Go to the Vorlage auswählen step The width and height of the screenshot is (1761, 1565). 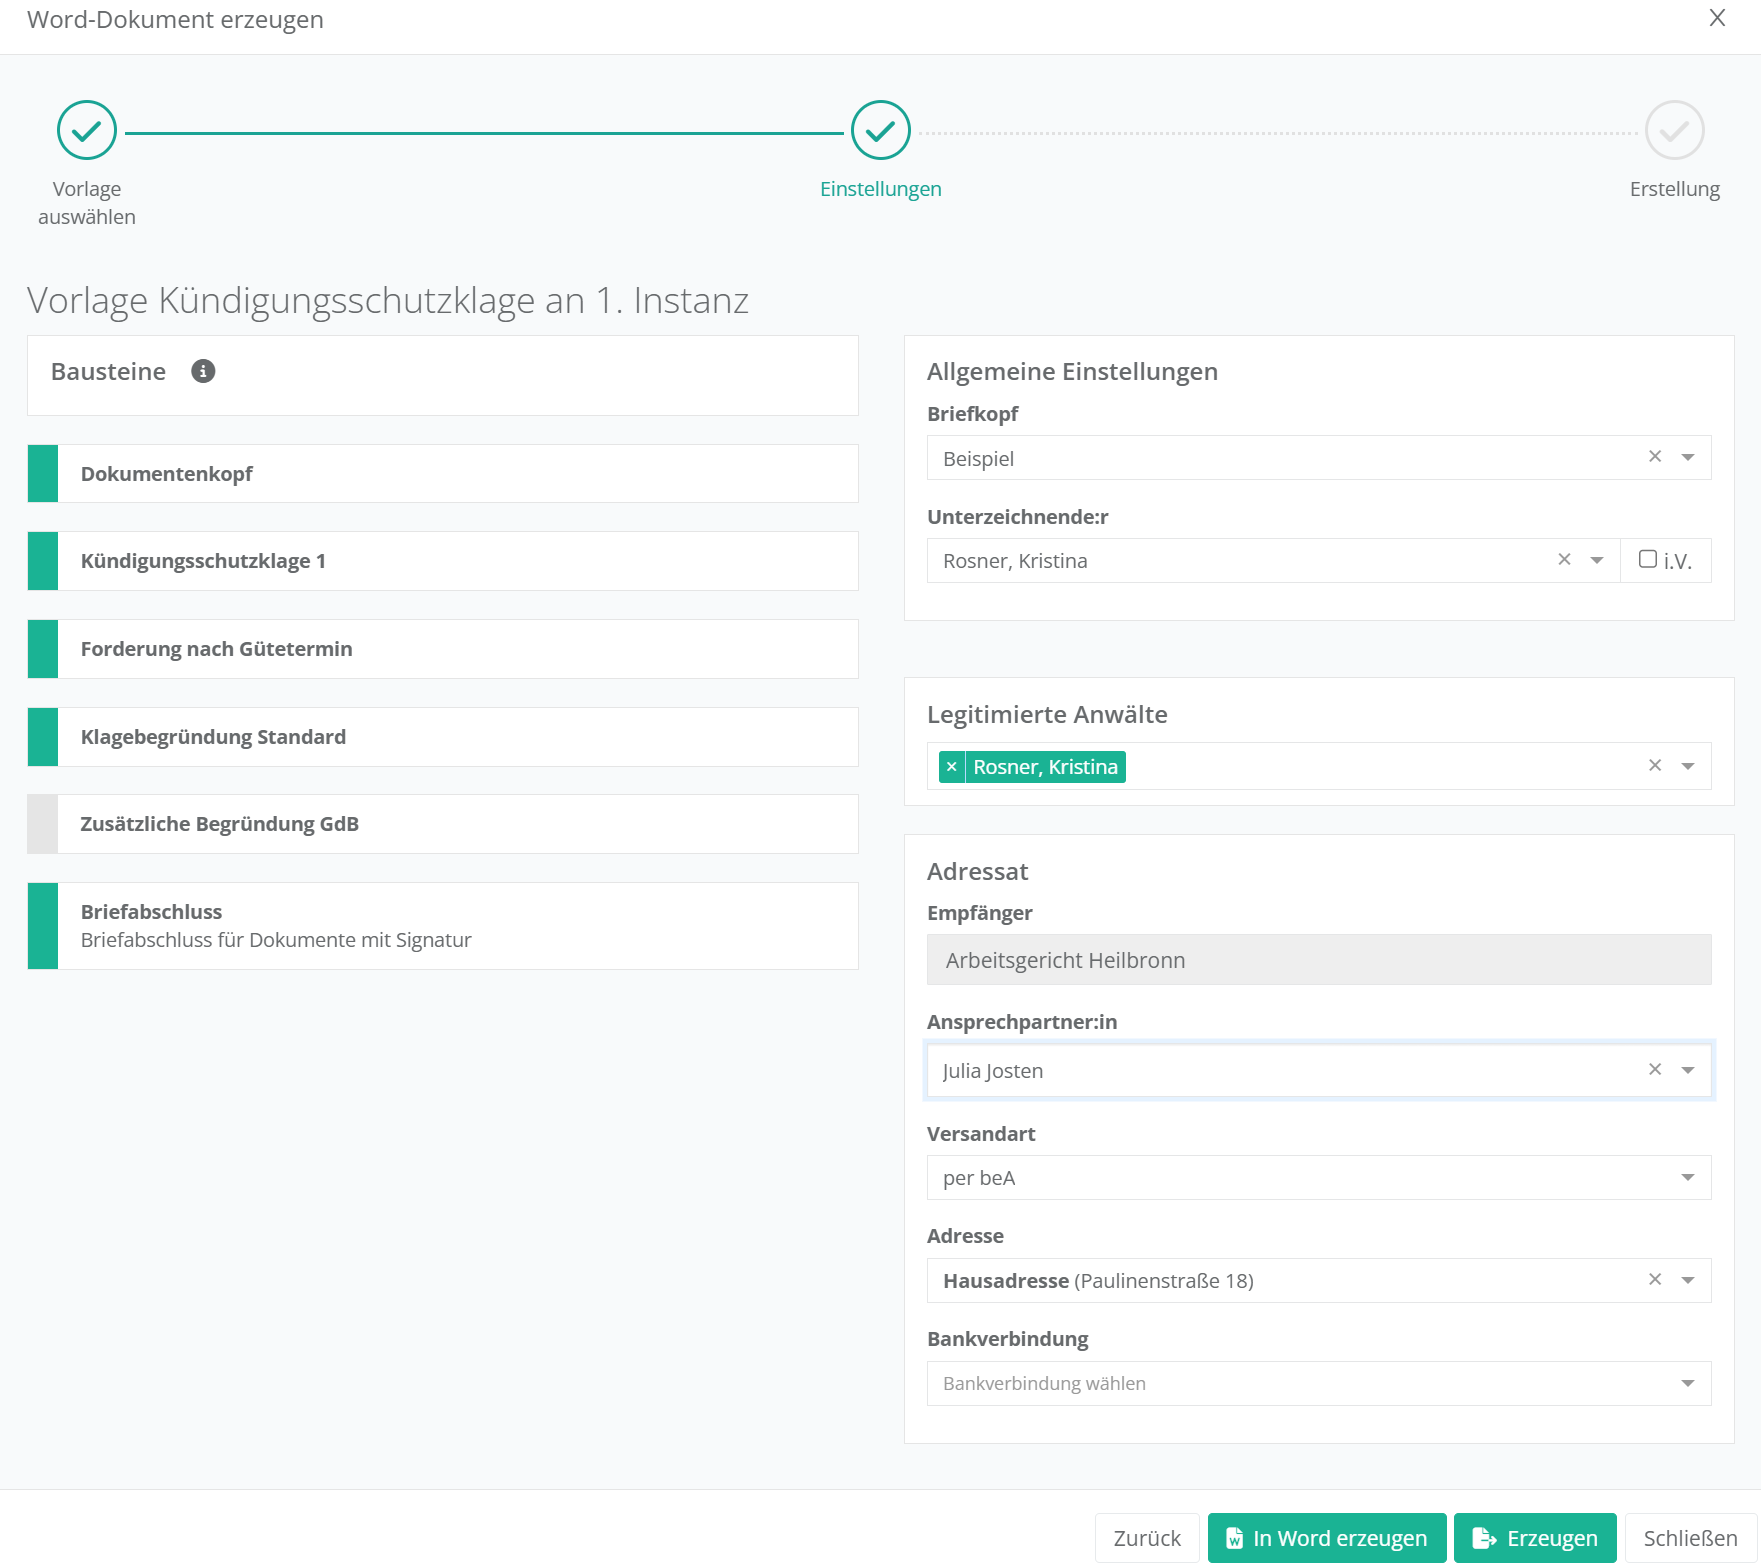click(87, 131)
